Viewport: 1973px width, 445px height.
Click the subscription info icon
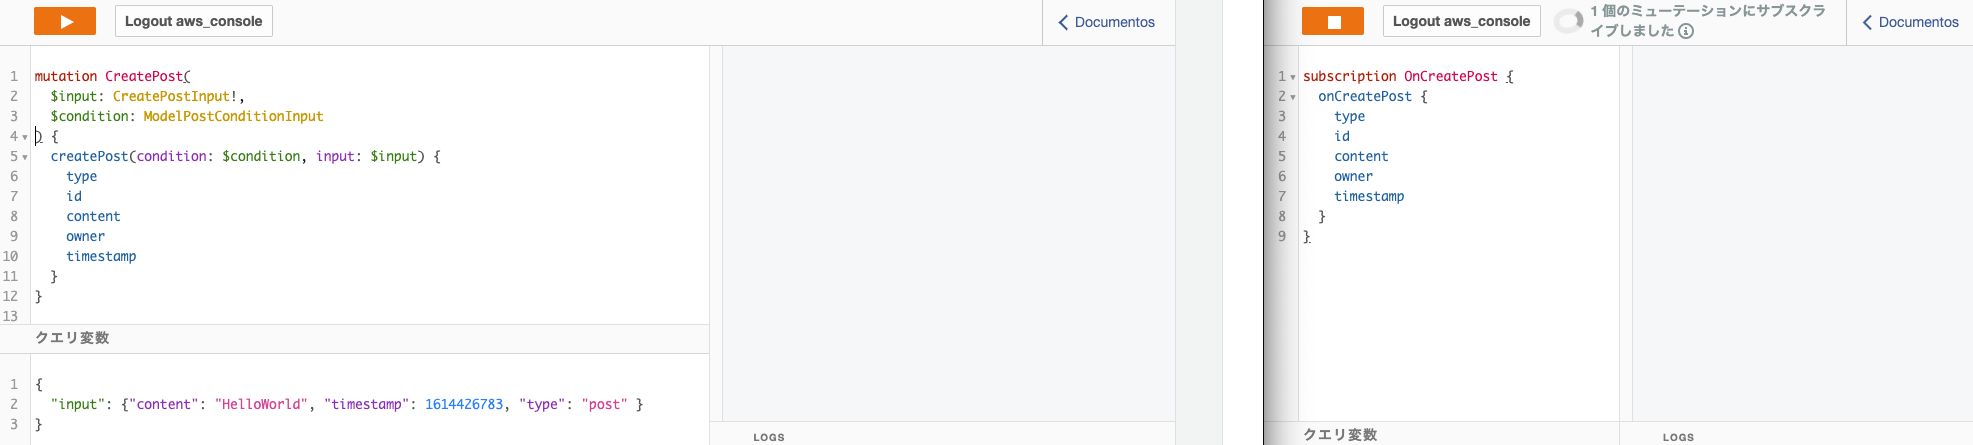1686,31
